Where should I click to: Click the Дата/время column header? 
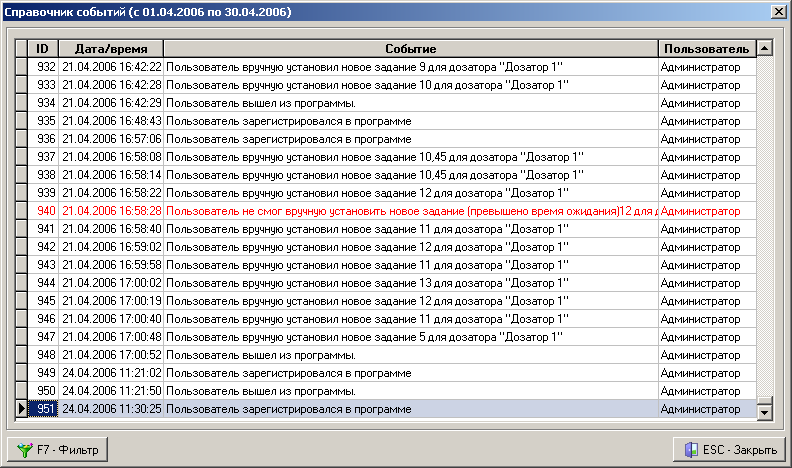pyautogui.click(x=110, y=48)
